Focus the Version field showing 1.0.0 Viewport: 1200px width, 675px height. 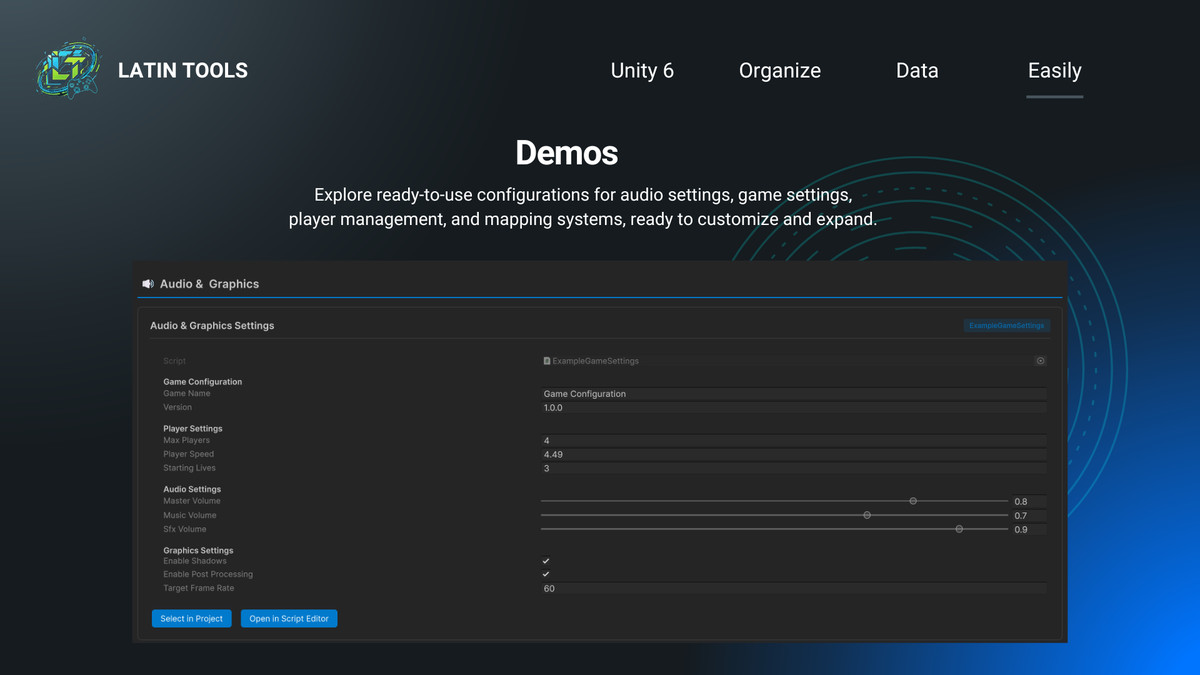click(x=793, y=408)
